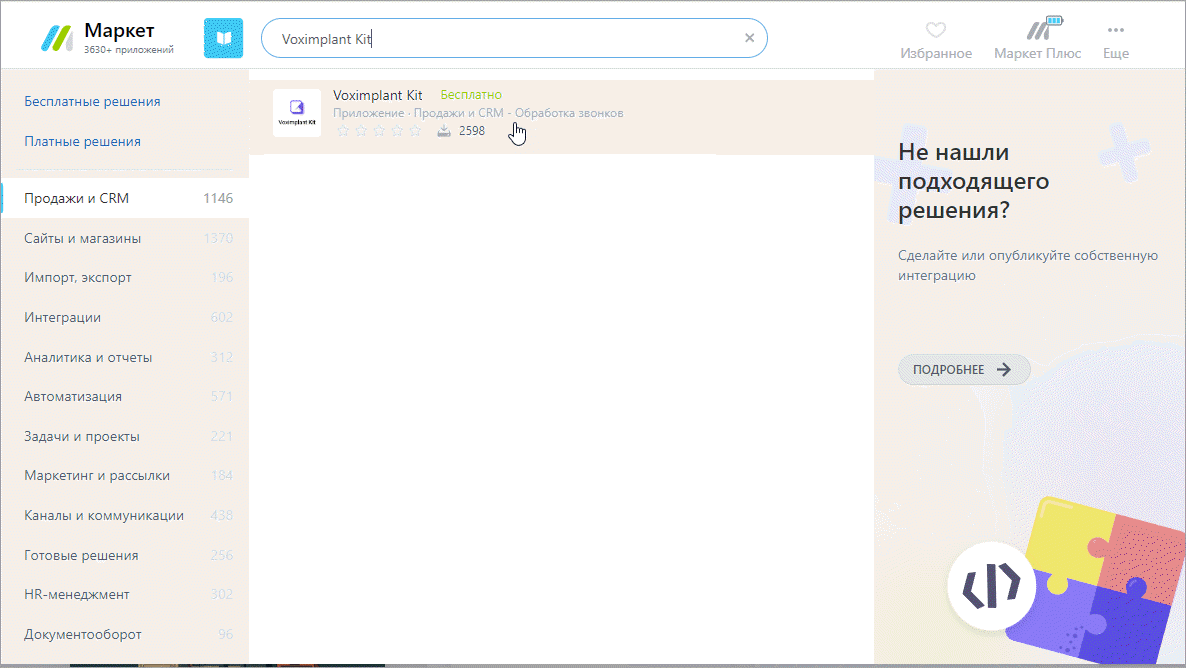The image size is (1186, 668).
Task: Click the Market logo icon
Action: click(57, 38)
